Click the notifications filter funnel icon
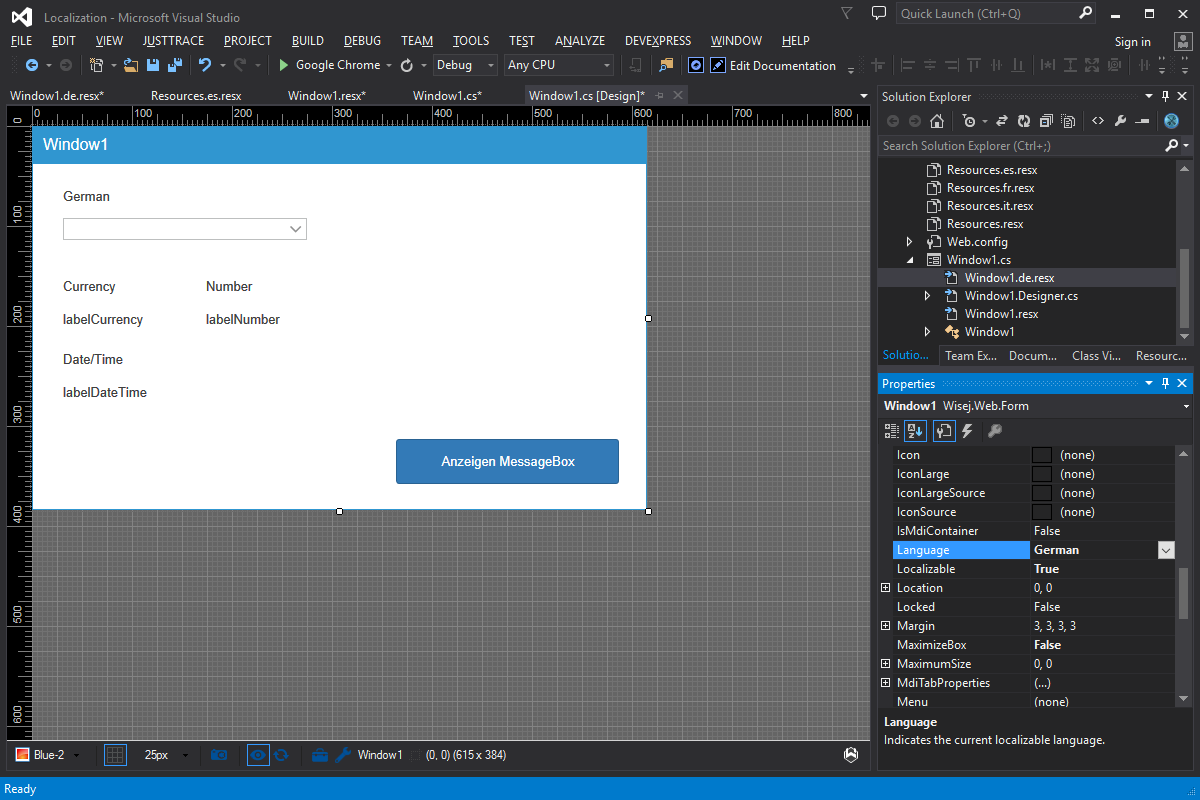 (846, 14)
